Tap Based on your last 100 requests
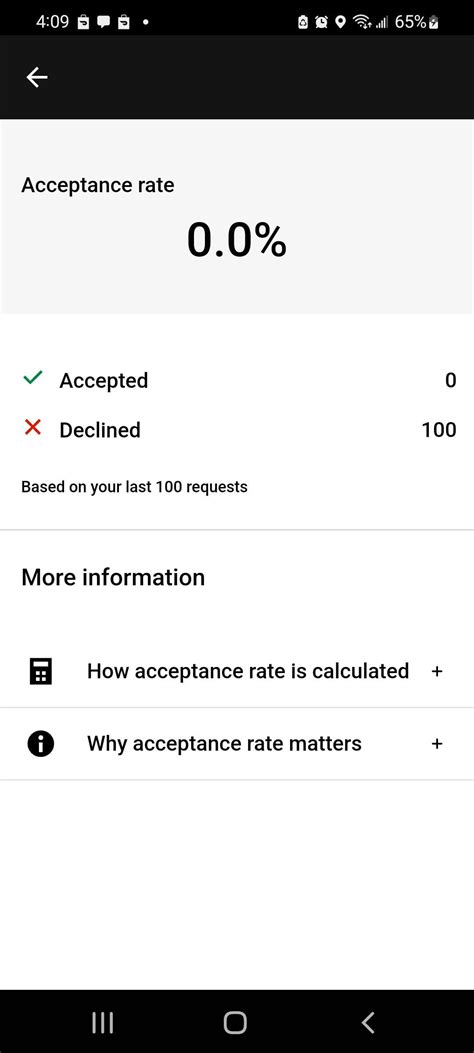The image size is (474, 1053). [134, 486]
